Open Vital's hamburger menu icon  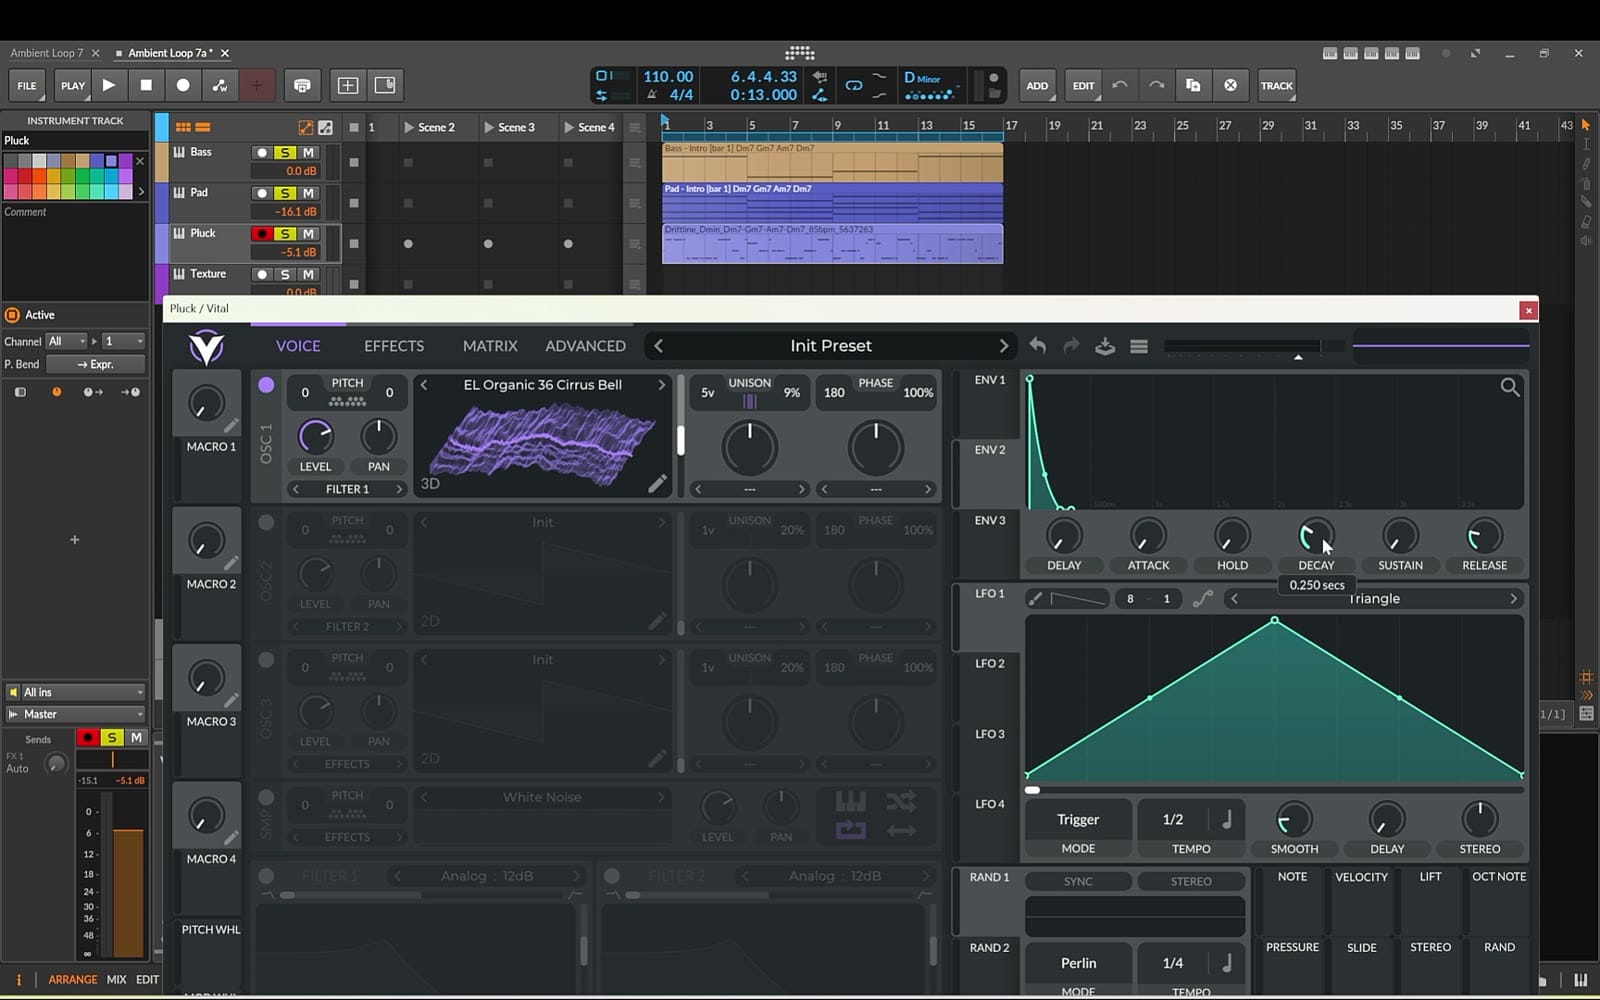pyautogui.click(x=1139, y=346)
